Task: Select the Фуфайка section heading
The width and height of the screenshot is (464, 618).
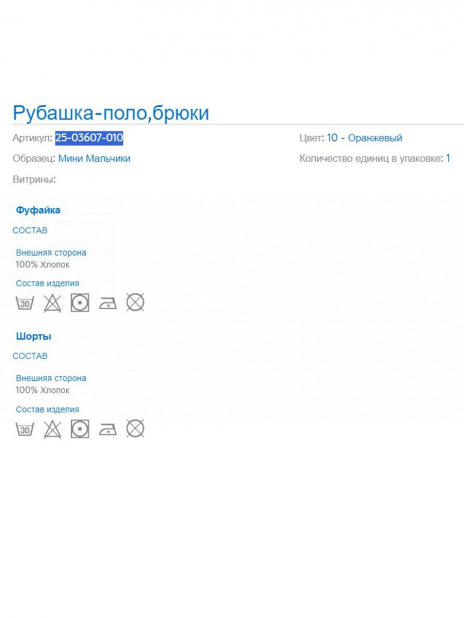Action: [x=38, y=210]
